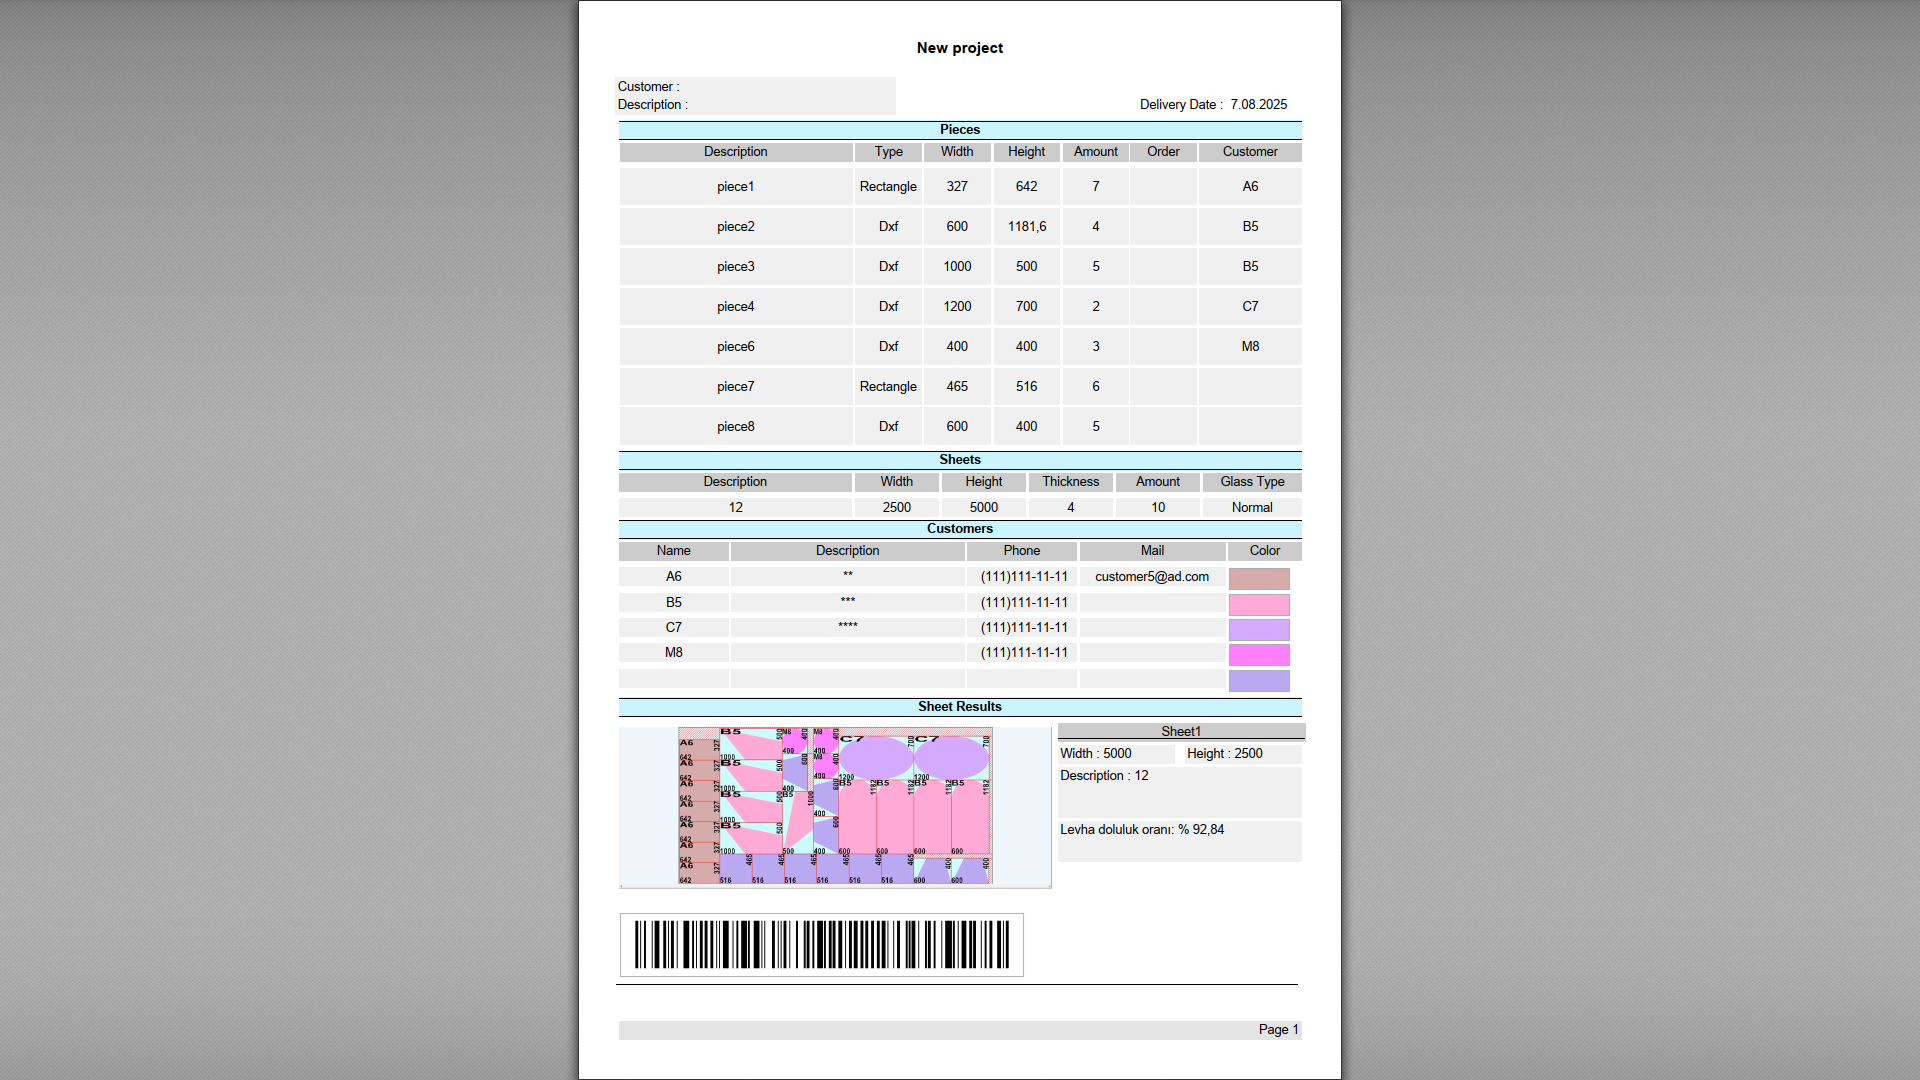Select the piece4 description cell

coord(736,307)
